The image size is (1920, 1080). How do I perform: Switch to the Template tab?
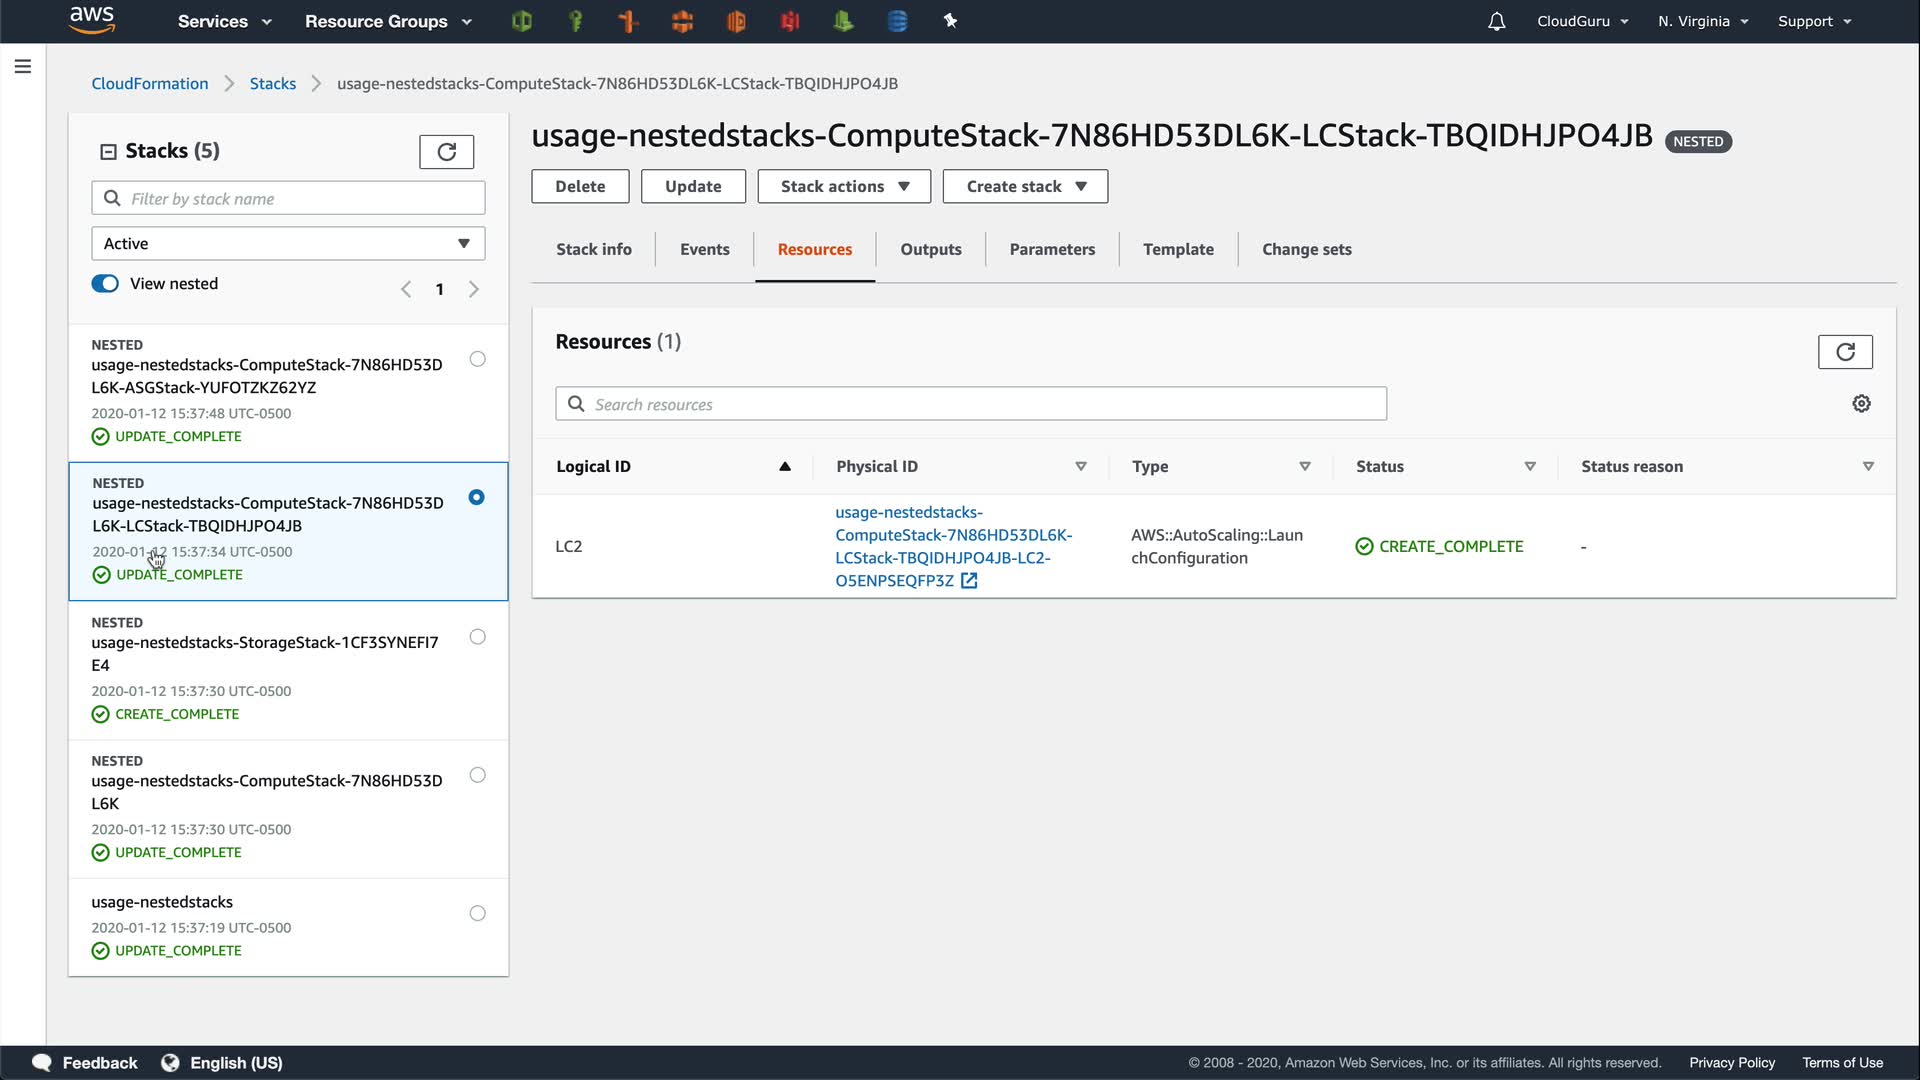click(1178, 250)
